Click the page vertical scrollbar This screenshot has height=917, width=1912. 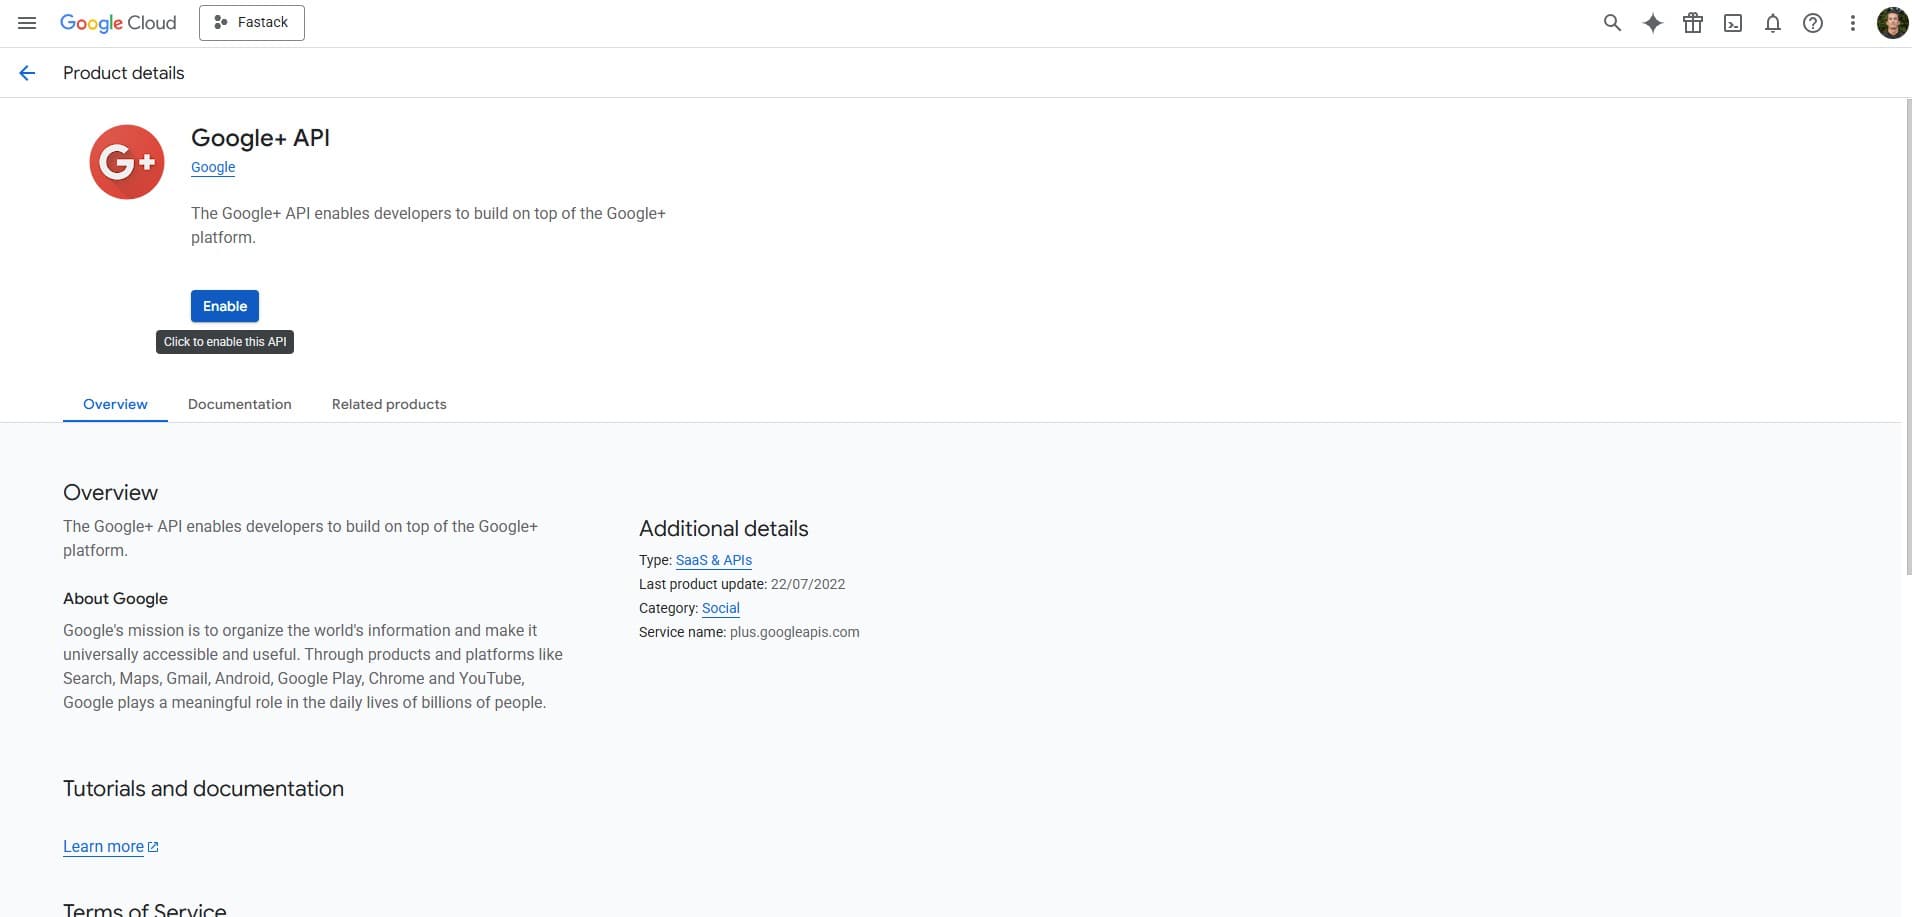[1907, 336]
